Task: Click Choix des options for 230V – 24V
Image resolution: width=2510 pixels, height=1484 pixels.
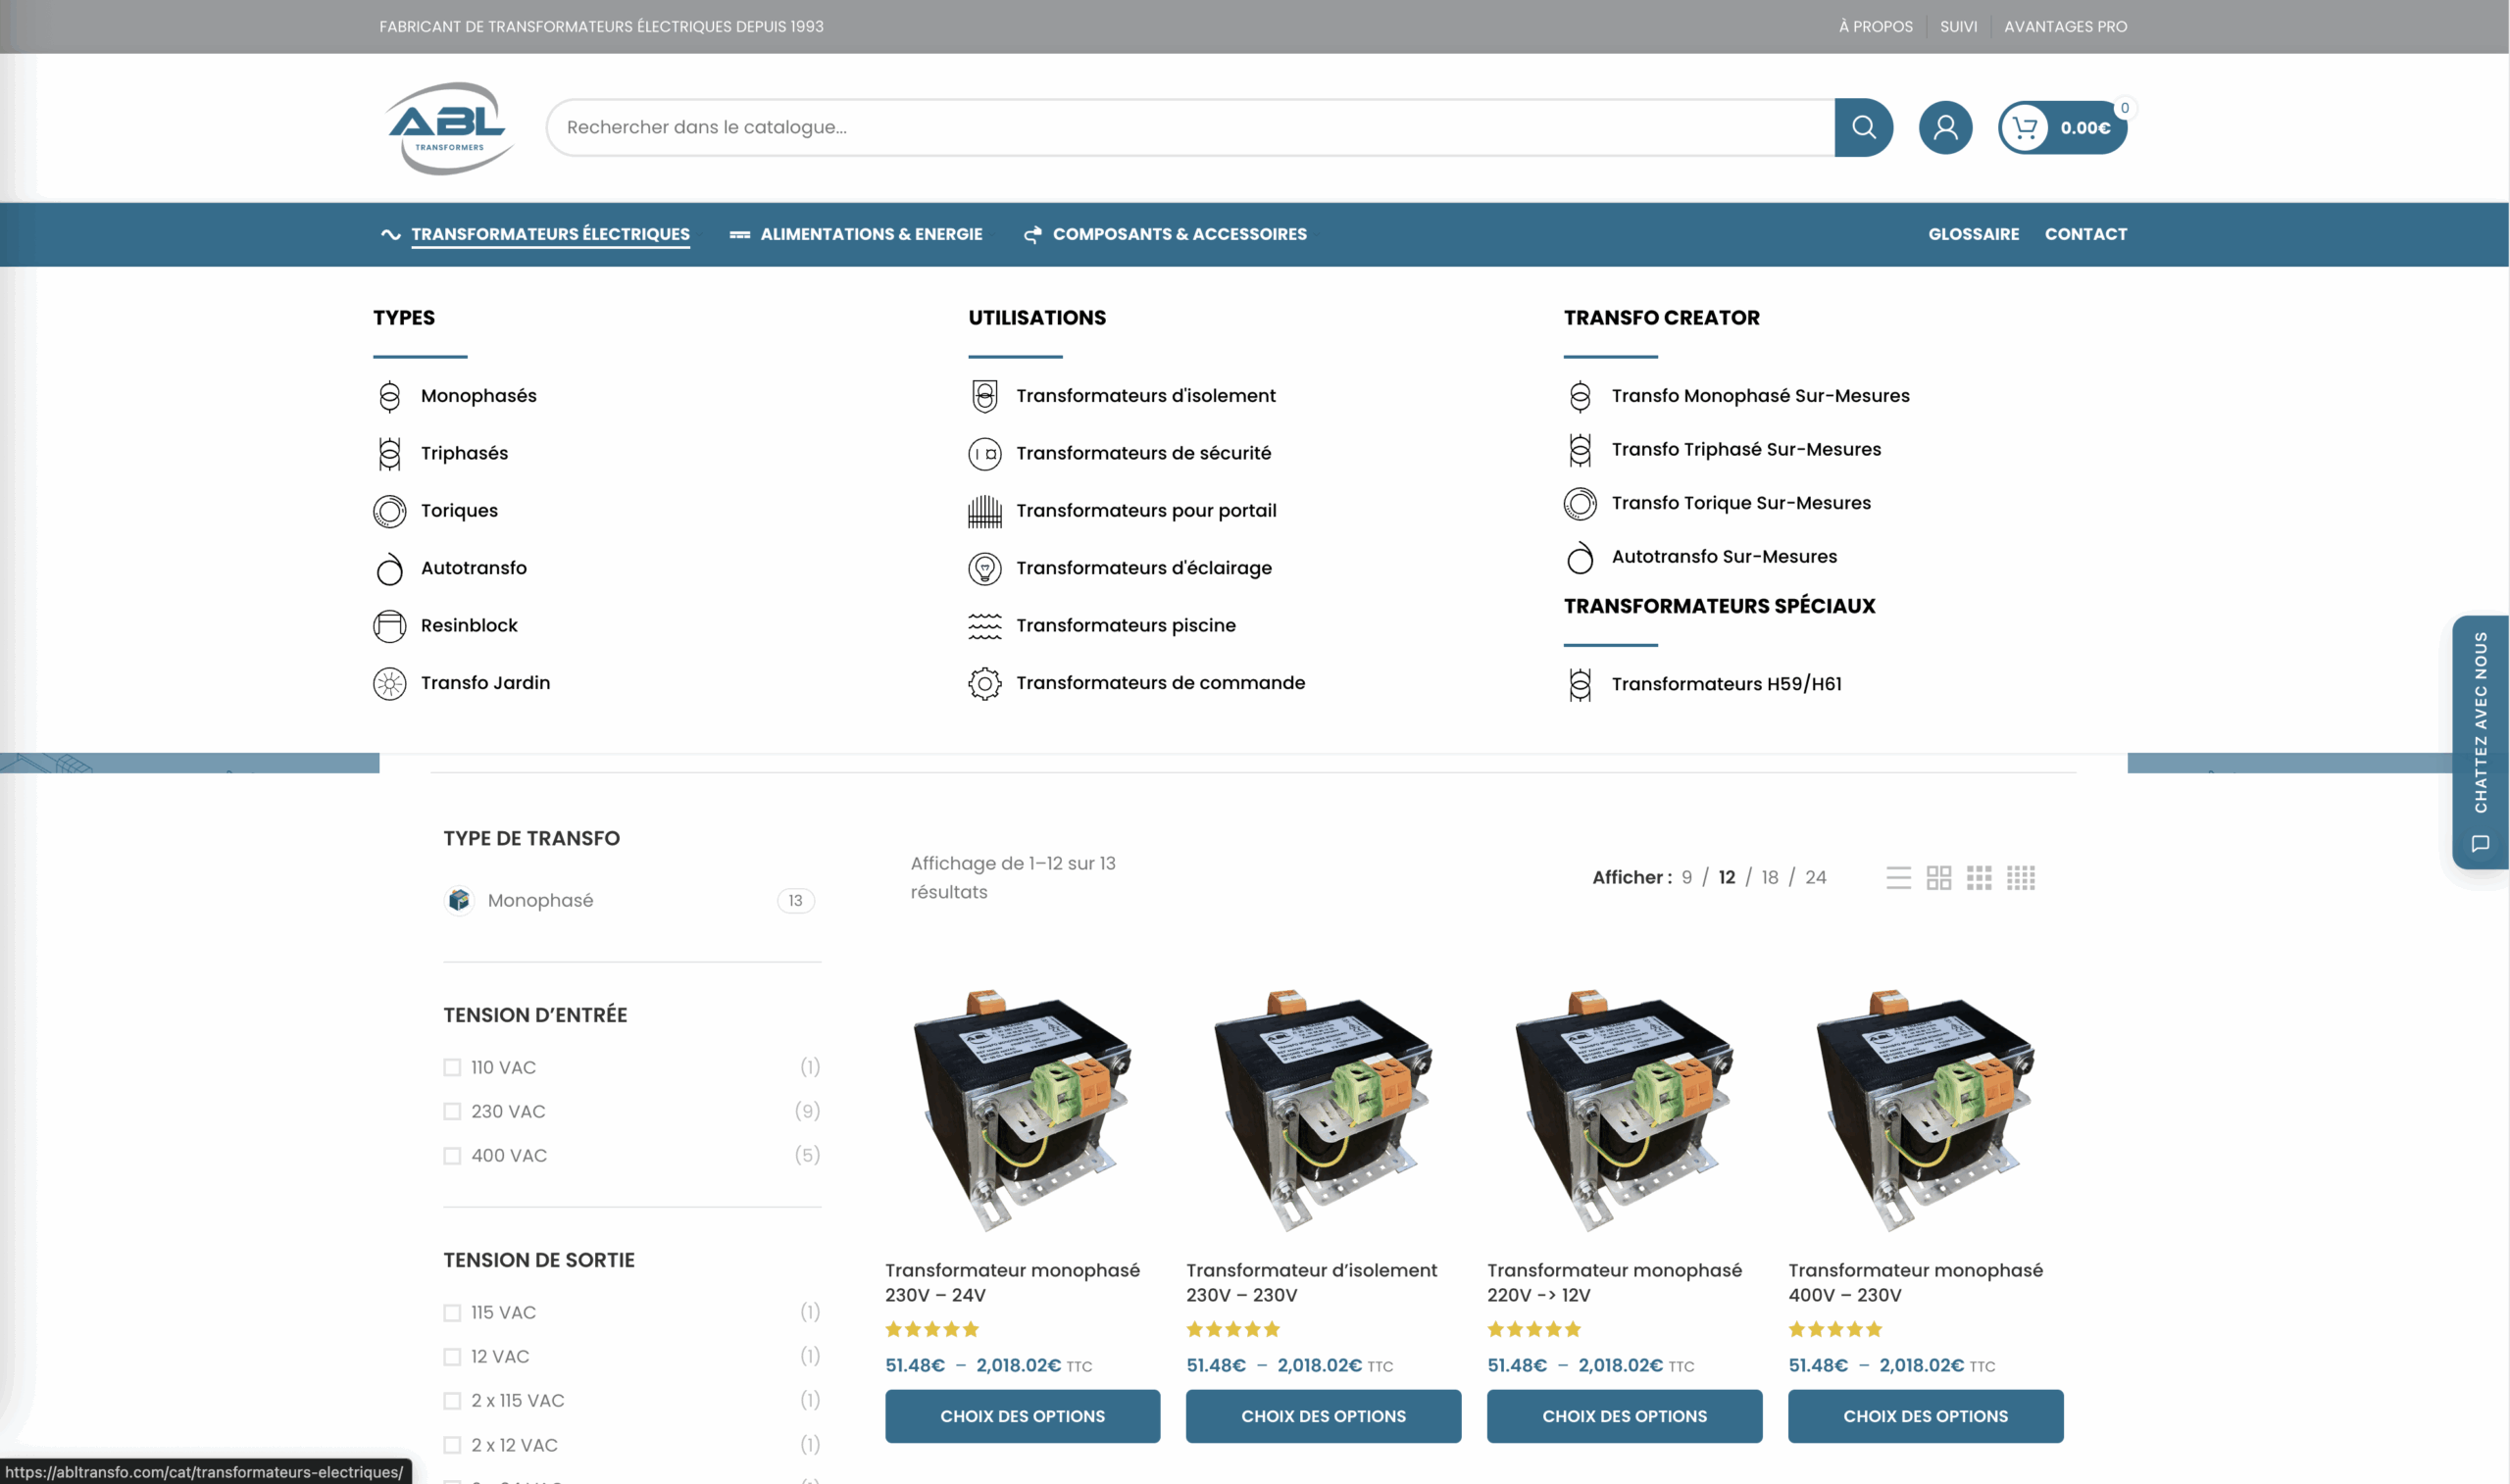Action: (x=1022, y=1415)
